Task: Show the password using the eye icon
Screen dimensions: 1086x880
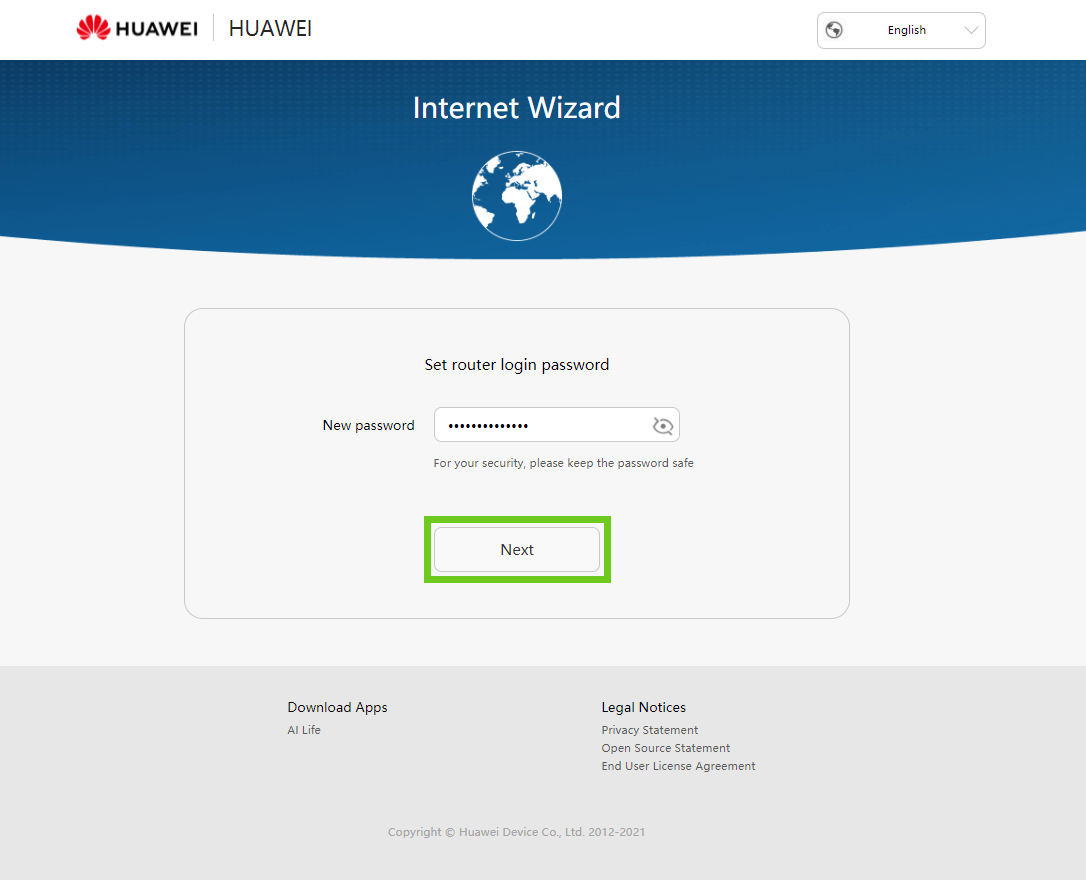Action: point(662,426)
